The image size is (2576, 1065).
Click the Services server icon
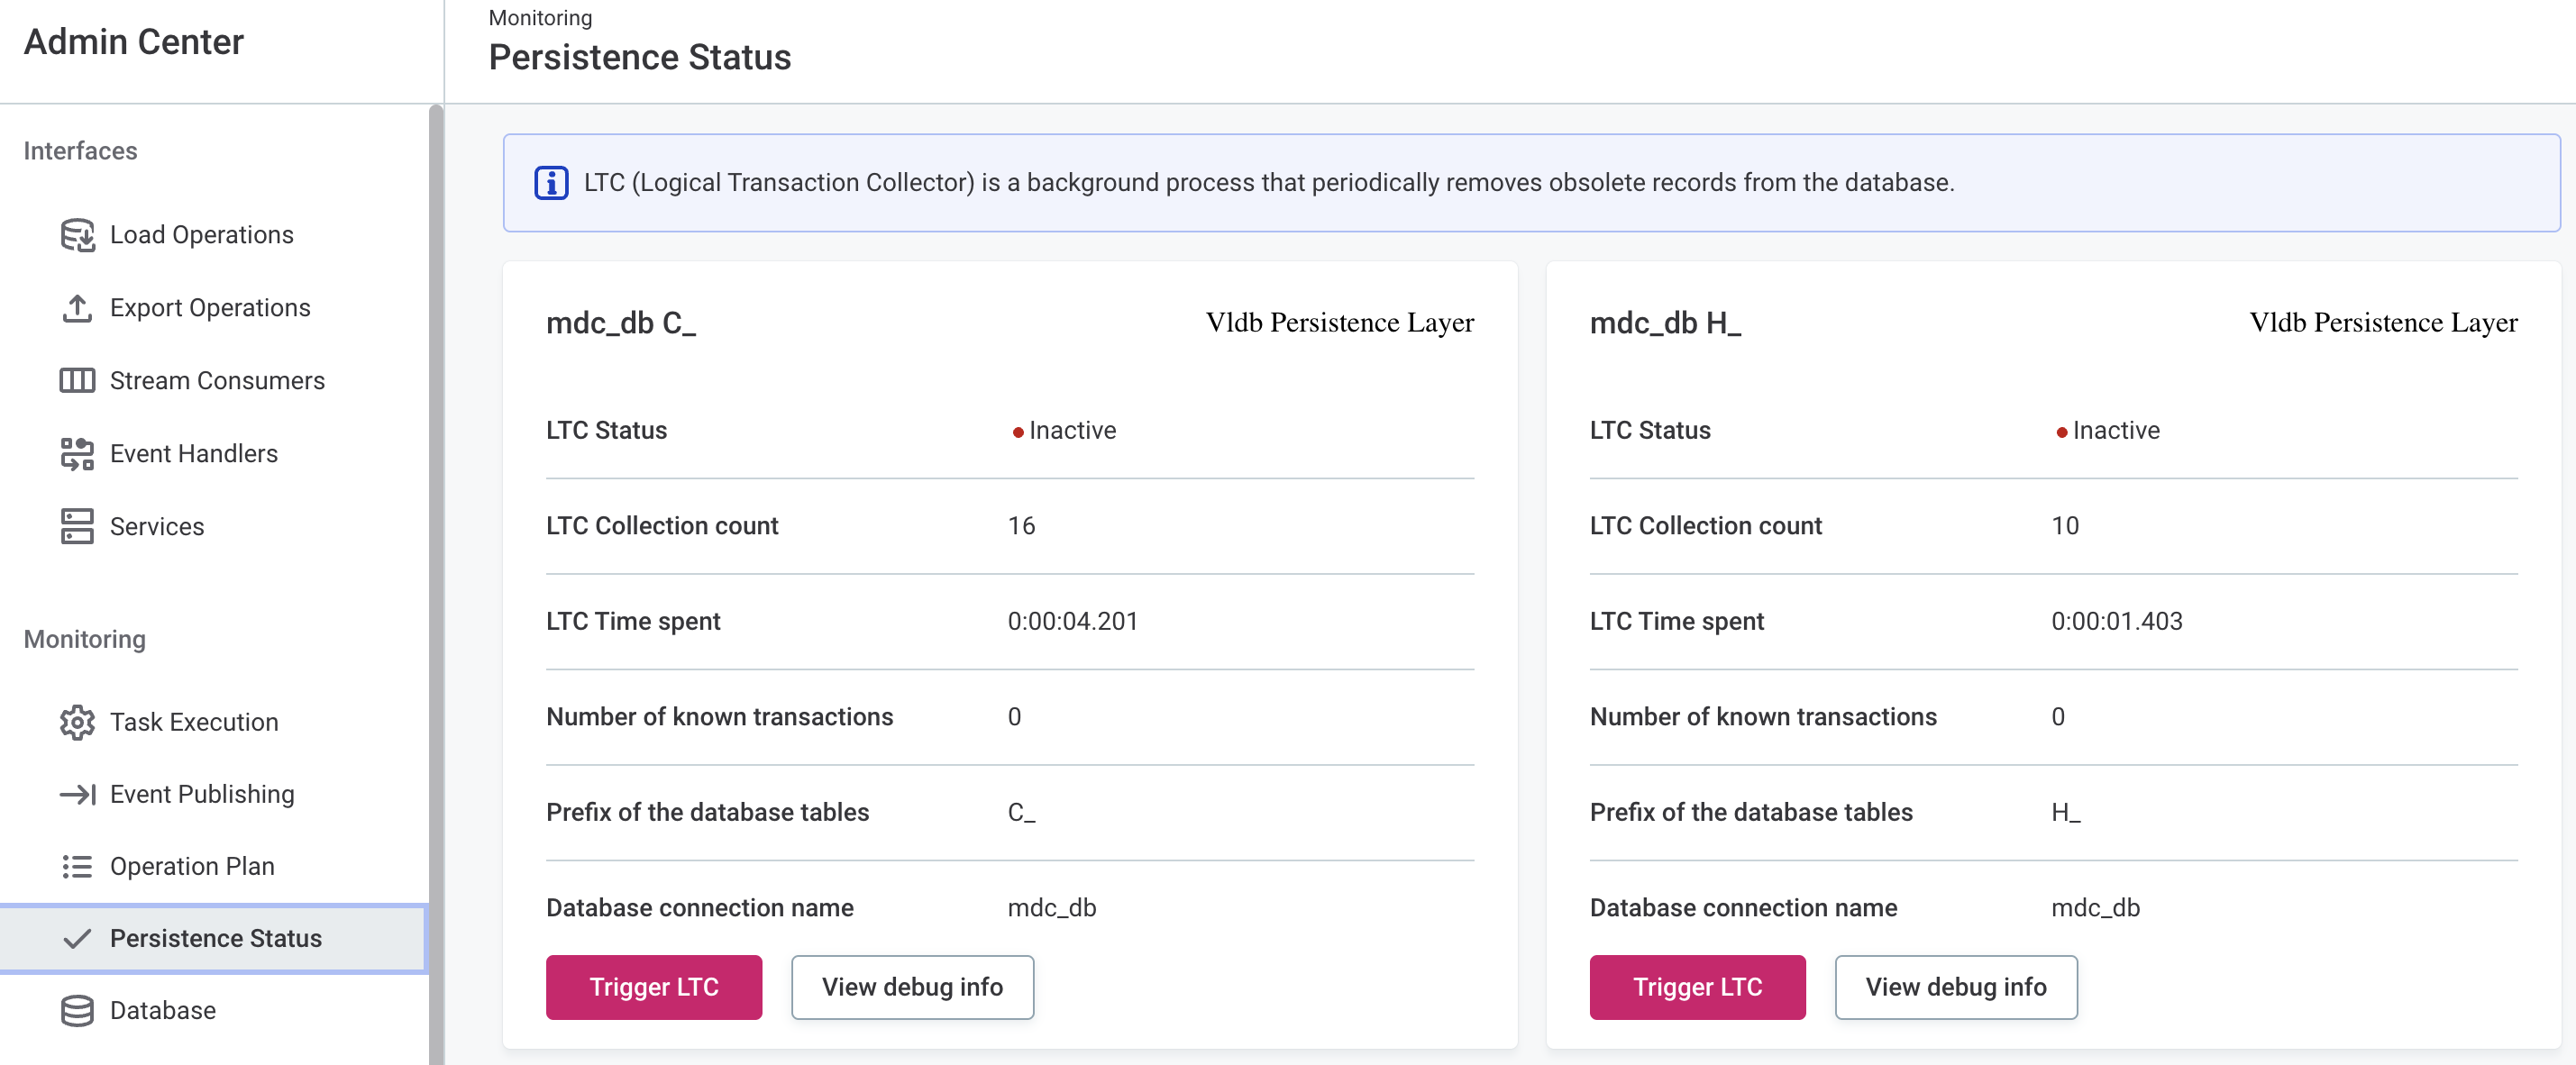77,526
